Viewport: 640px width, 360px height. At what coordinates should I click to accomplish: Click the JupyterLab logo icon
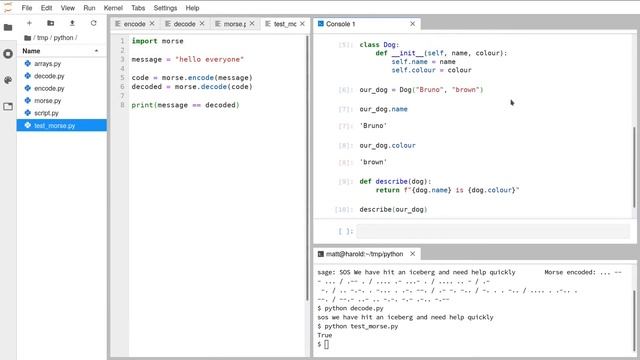pyautogui.click(x=8, y=7)
